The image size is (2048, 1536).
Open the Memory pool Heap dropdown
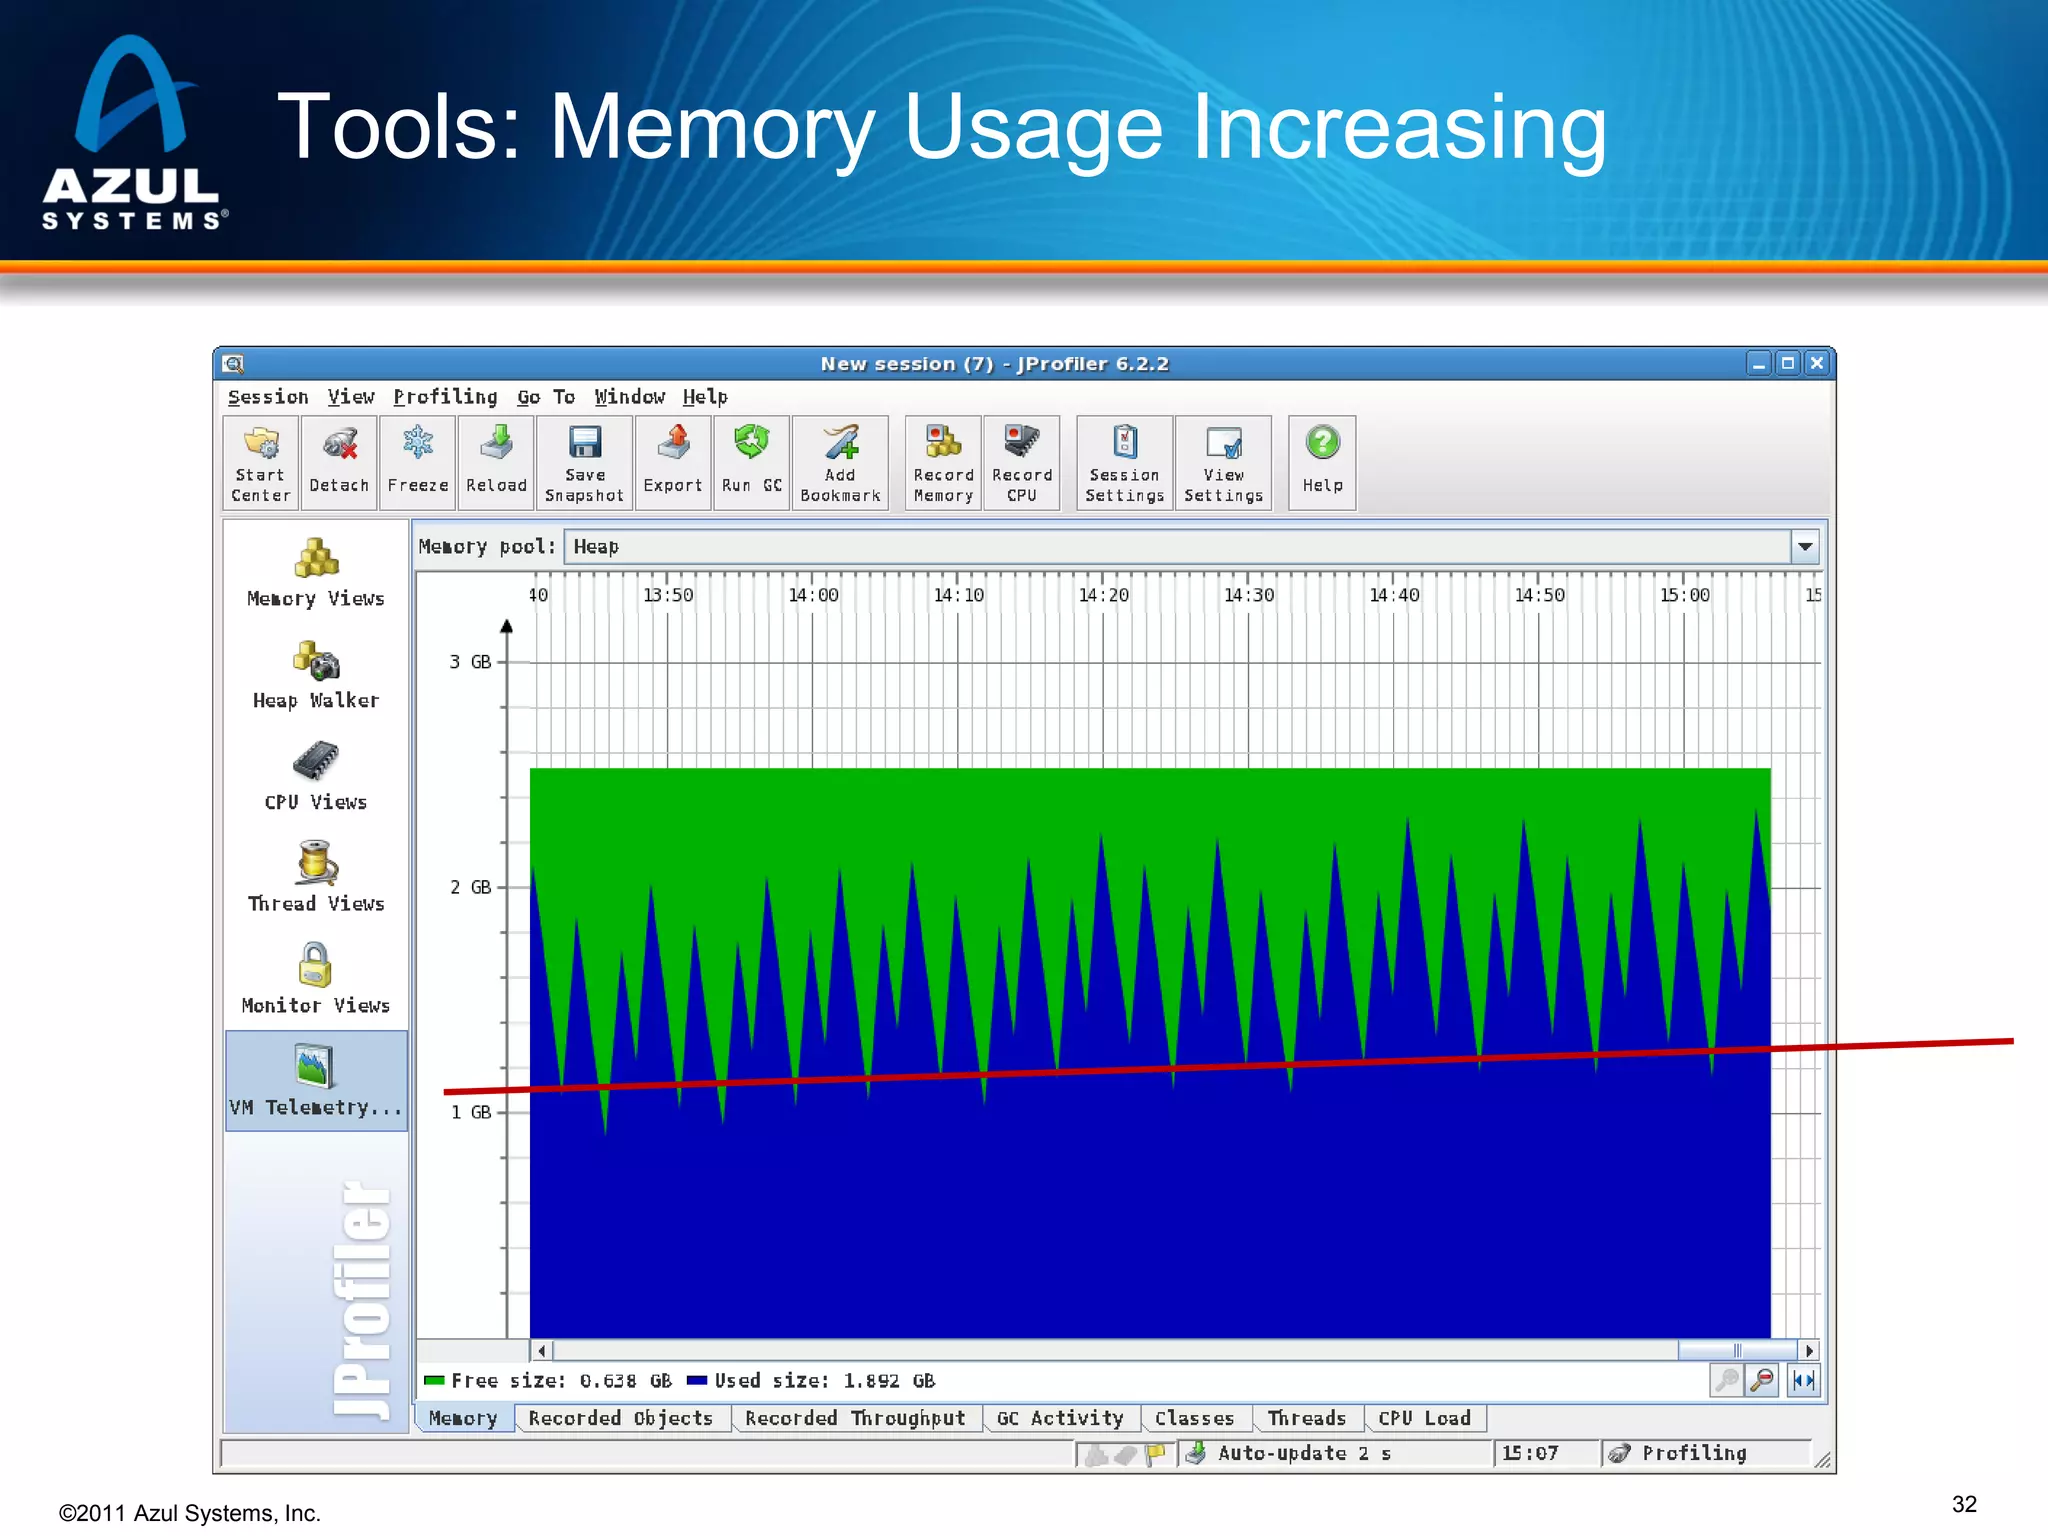coord(1190,547)
